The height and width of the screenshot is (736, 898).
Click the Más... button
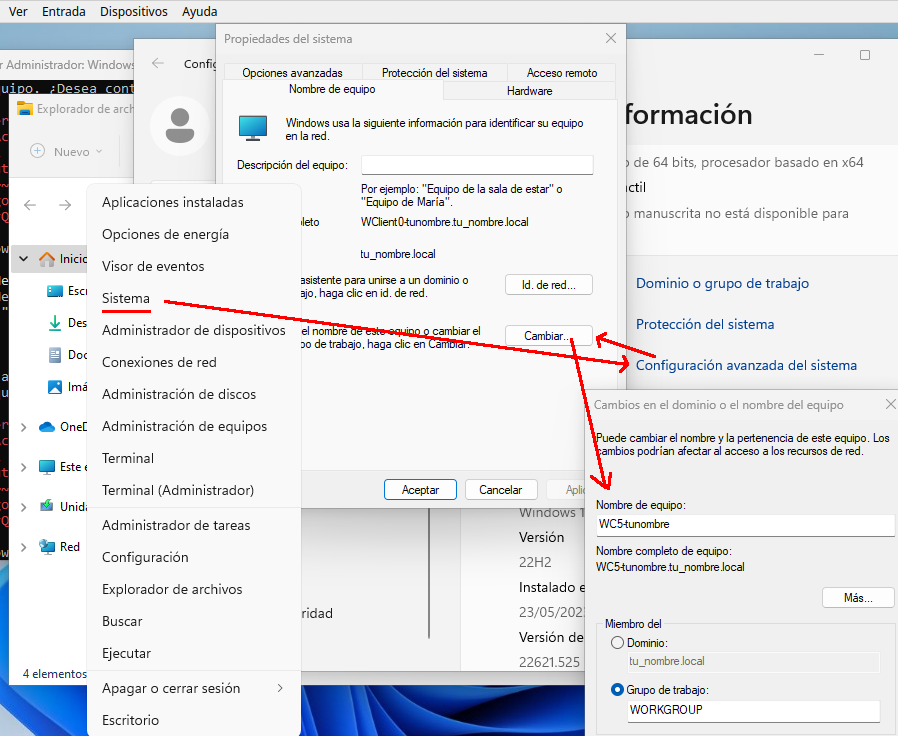tap(857, 598)
